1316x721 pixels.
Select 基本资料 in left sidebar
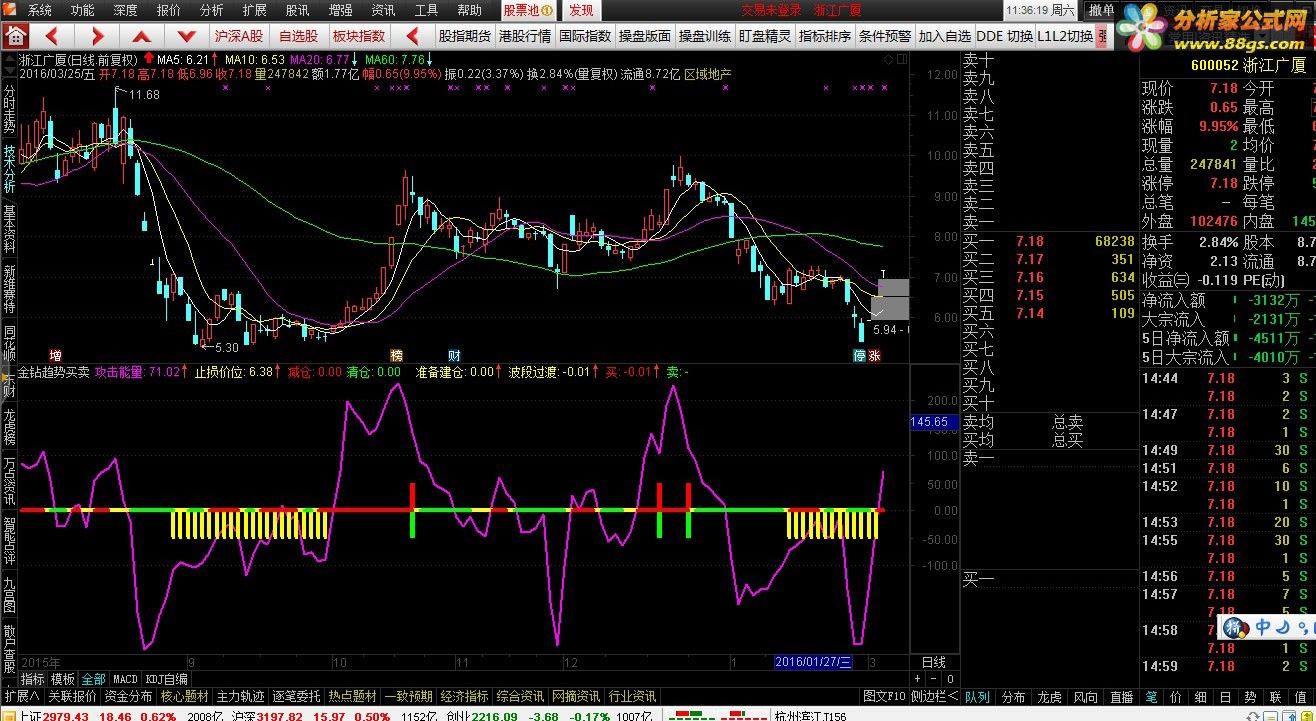pos(9,229)
